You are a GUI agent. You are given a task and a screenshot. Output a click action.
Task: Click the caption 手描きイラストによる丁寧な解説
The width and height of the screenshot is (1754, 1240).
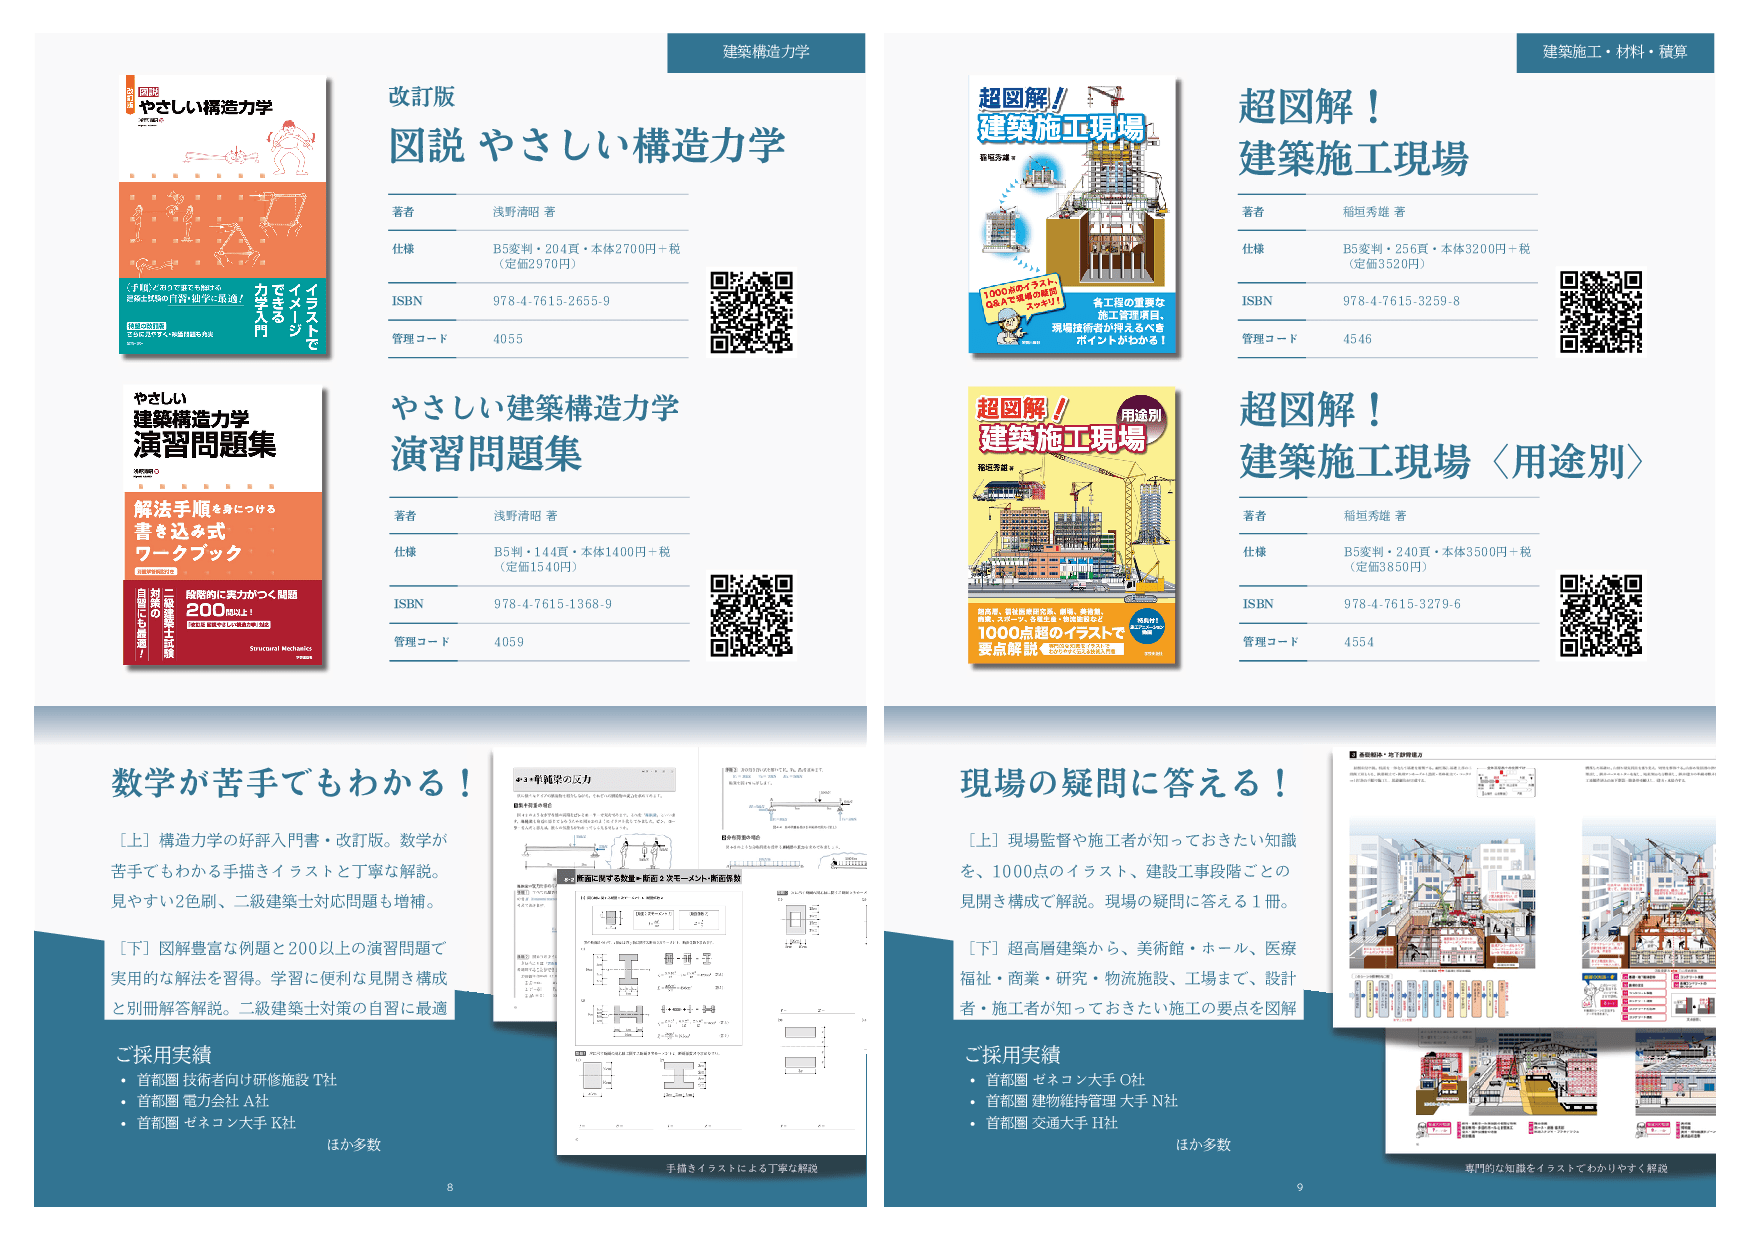(742, 1168)
